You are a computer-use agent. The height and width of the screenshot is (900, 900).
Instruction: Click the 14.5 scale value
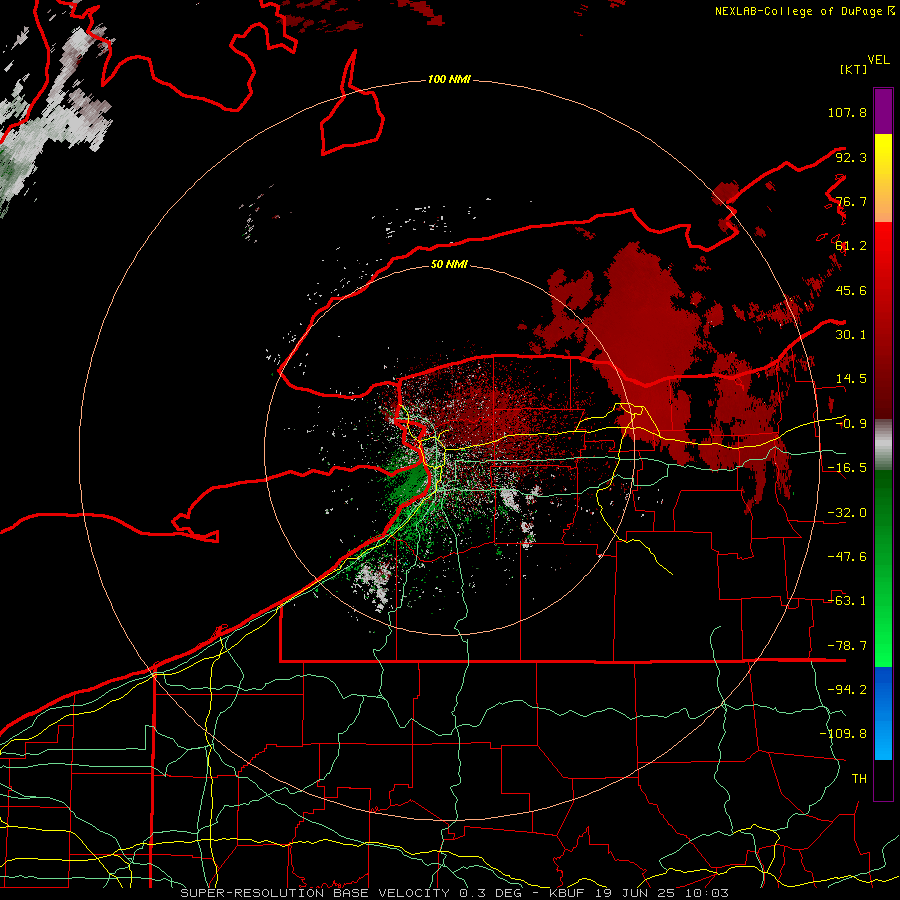851,379
